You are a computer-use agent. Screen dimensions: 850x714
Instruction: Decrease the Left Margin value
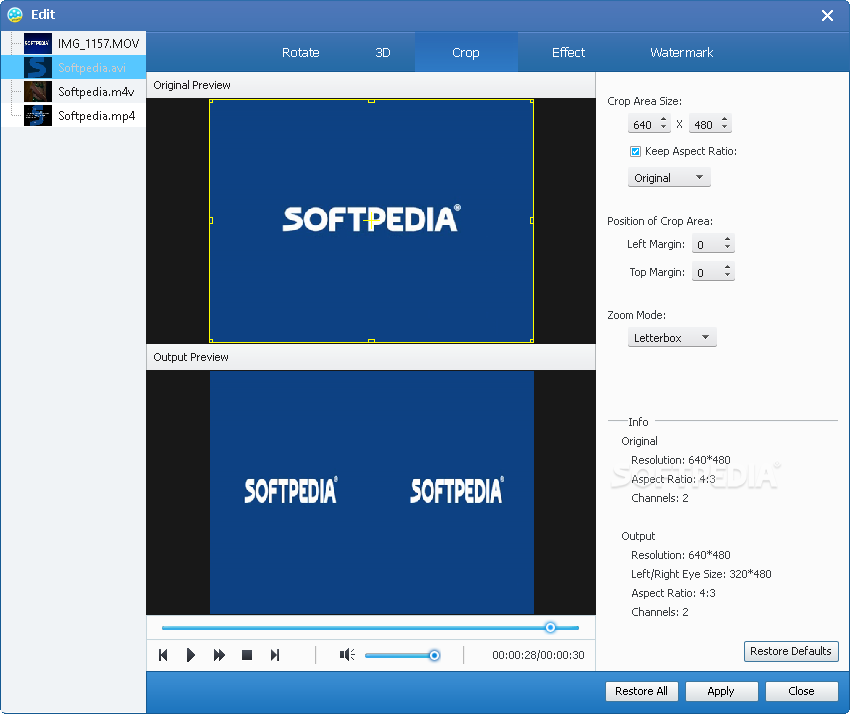click(x=727, y=248)
